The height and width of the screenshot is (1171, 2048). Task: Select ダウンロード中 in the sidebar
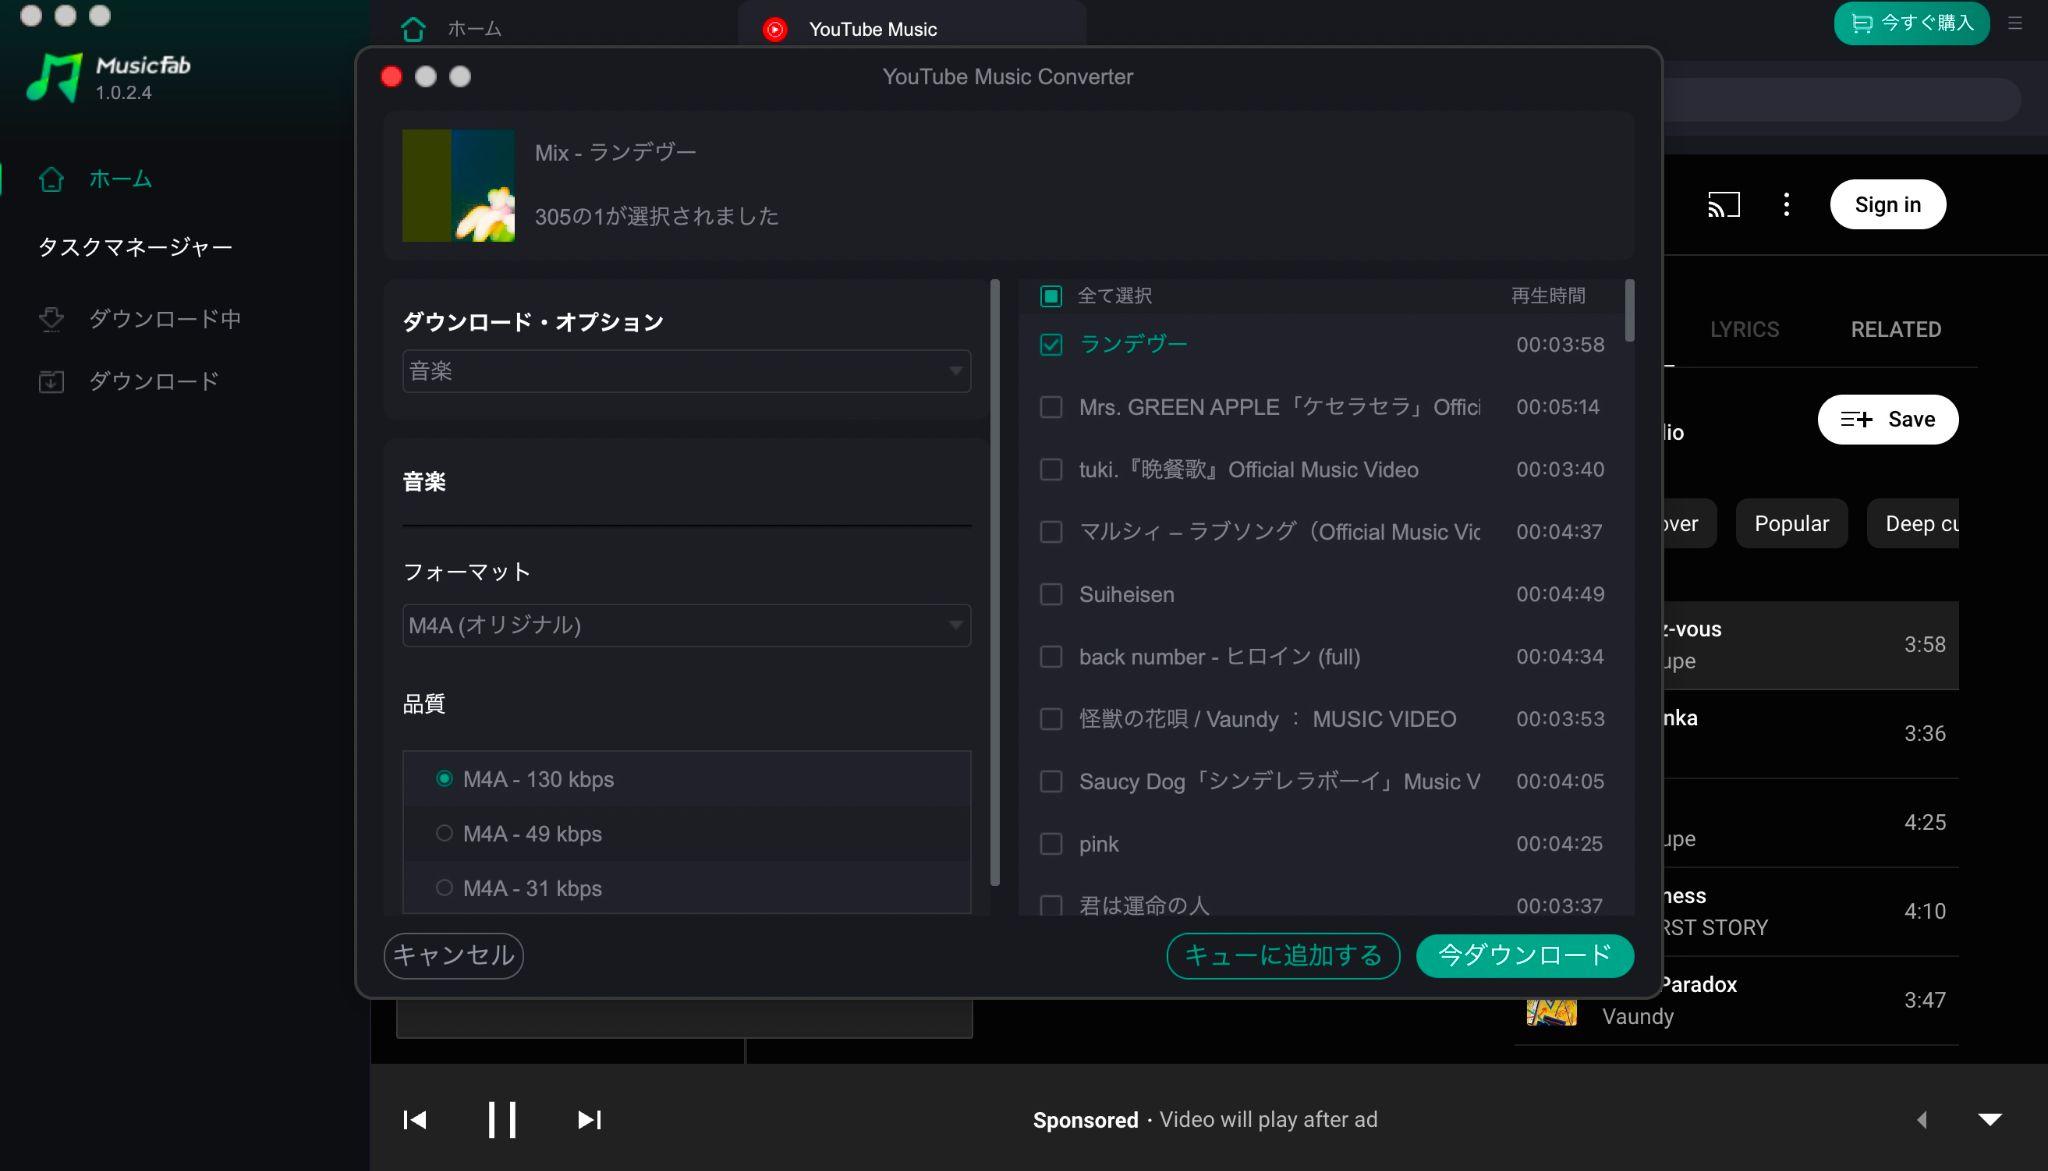tap(165, 319)
